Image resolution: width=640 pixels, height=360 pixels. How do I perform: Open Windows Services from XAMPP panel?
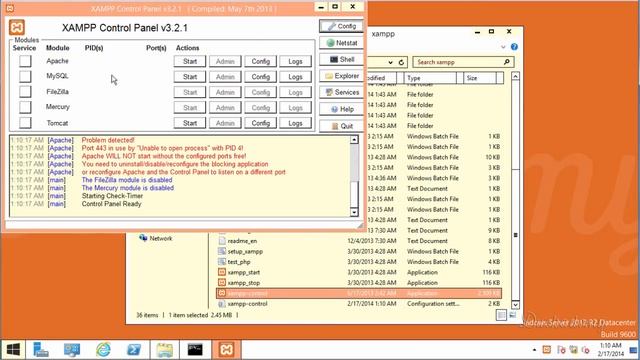coord(341,93)
